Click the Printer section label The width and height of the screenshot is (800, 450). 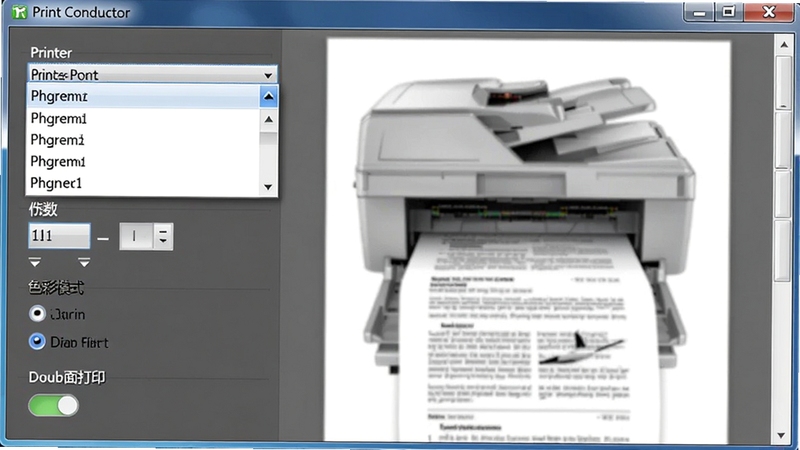(51, 53)
